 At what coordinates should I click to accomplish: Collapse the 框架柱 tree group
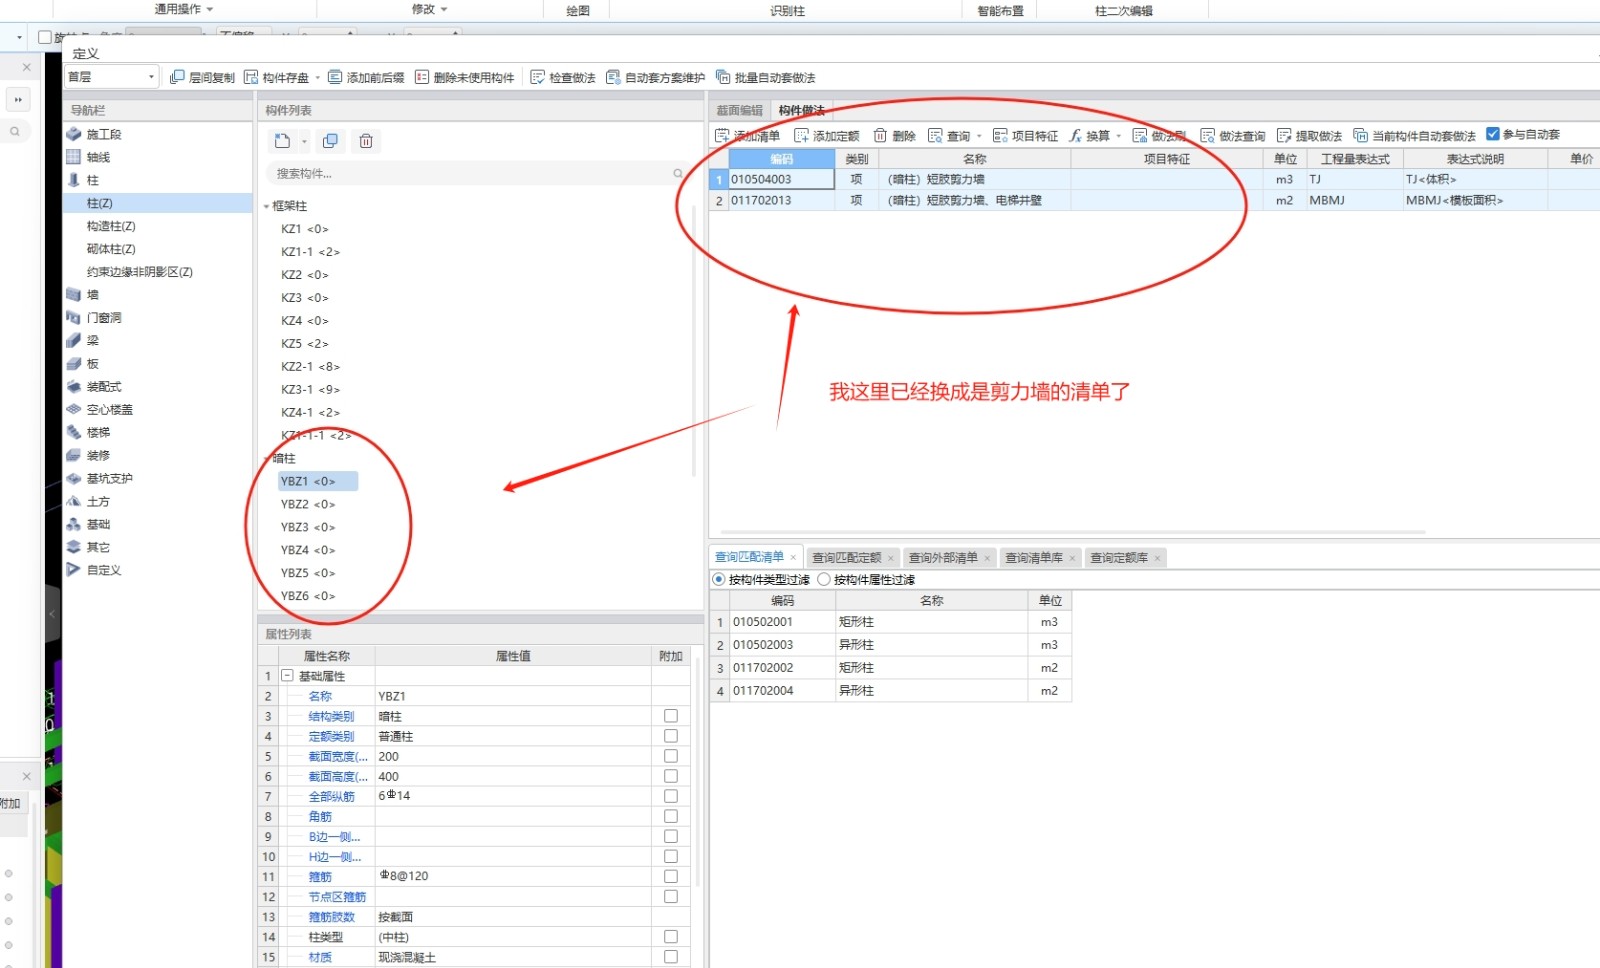point(266,206)
